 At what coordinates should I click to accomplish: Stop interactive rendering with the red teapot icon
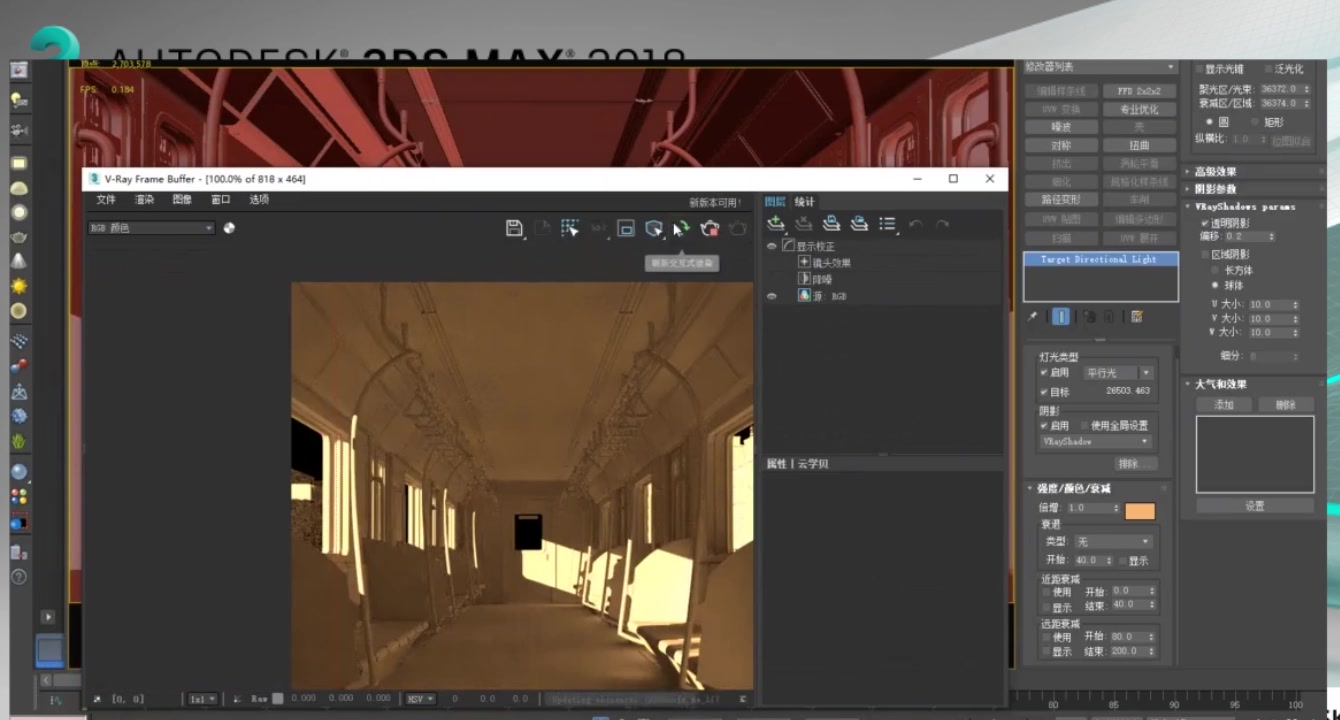pos(709,228)
